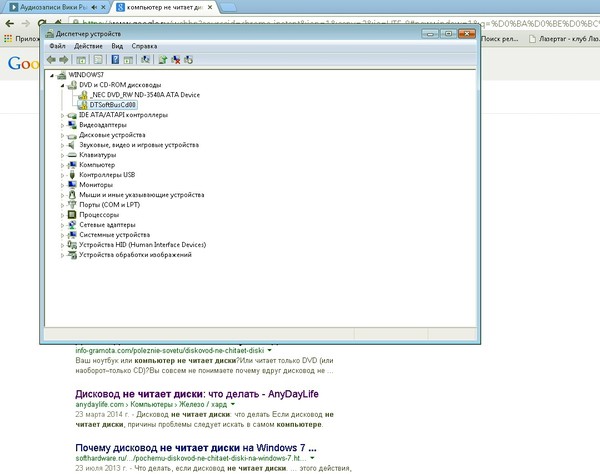Screen dimensions: 600x474
Task: Click the new tab button in Chrome
Action: pos(228,7)
